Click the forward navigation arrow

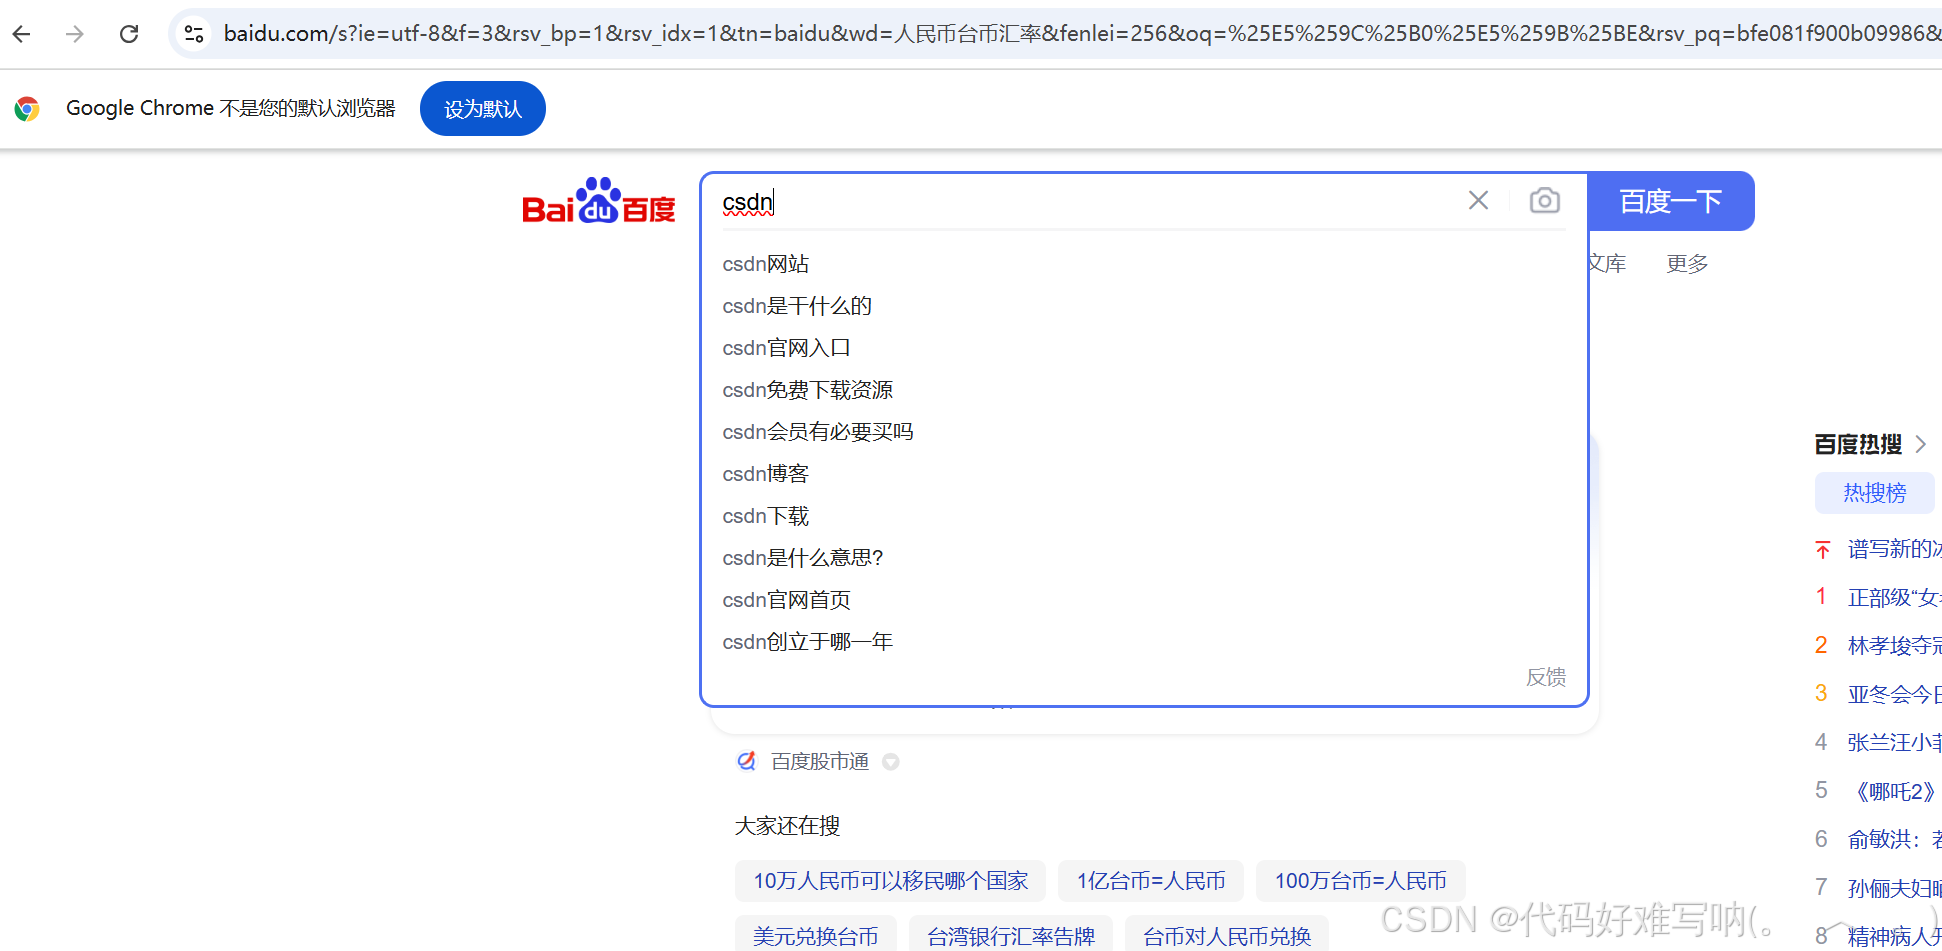[x=74, y=33]
